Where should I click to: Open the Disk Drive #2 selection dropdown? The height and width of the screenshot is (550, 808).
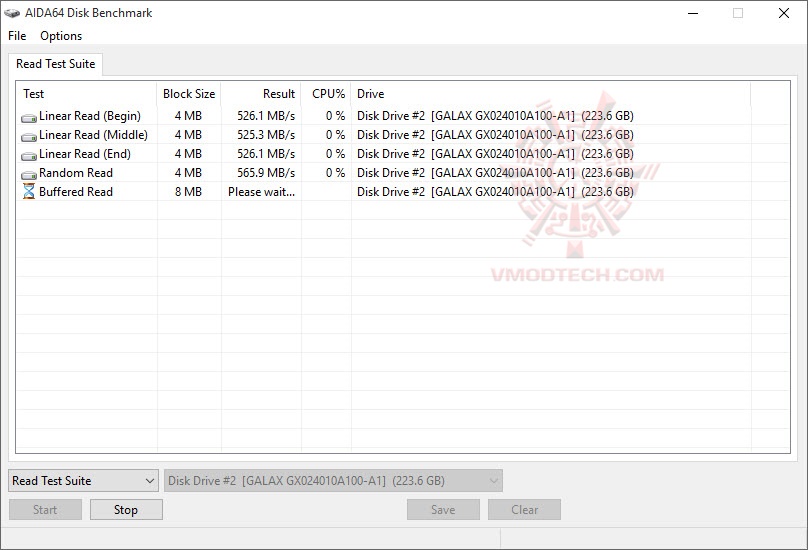(x=333, y=480)
